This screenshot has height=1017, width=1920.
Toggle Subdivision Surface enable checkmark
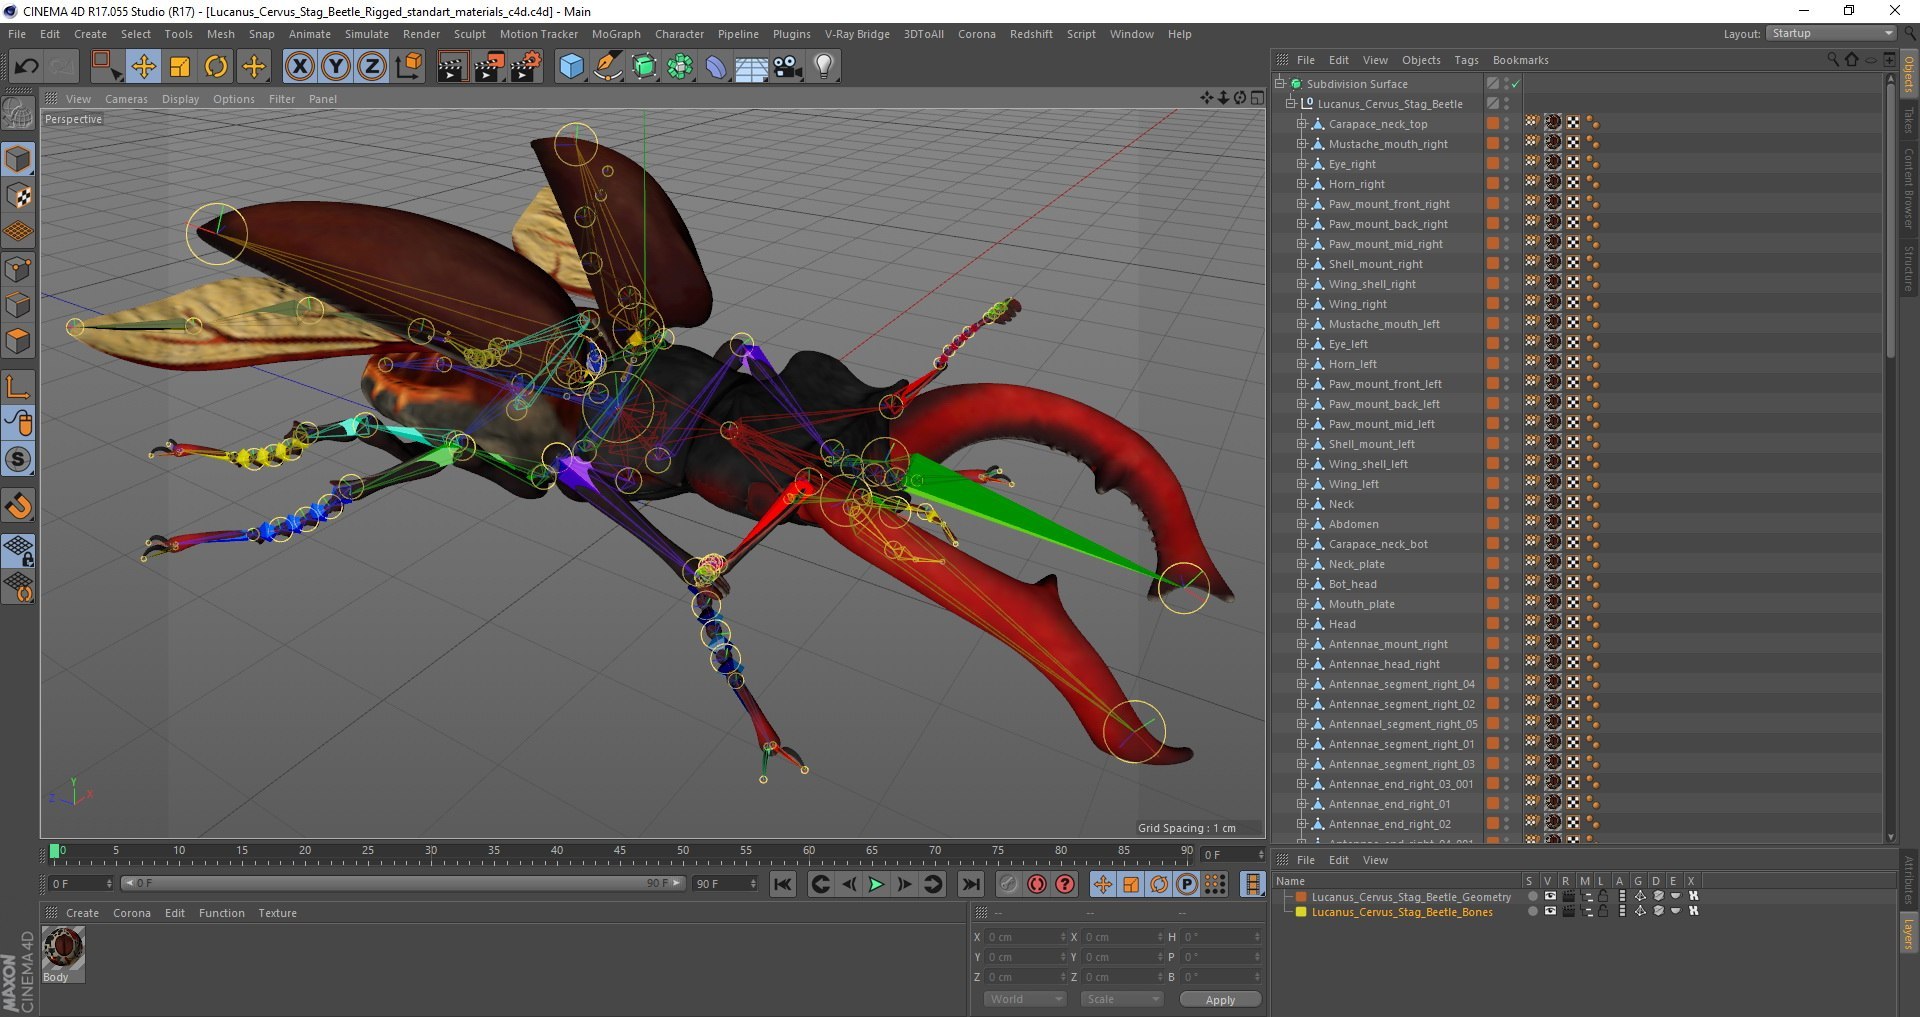pyautogui.click(x=1516, y=84)
